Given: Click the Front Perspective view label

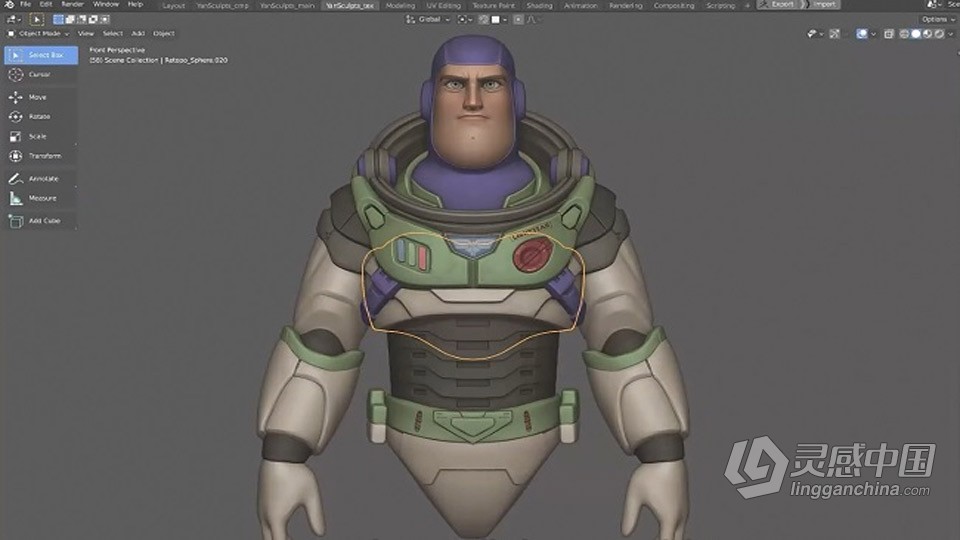Looking at the screenshot, I should click(x=117, y=50).
